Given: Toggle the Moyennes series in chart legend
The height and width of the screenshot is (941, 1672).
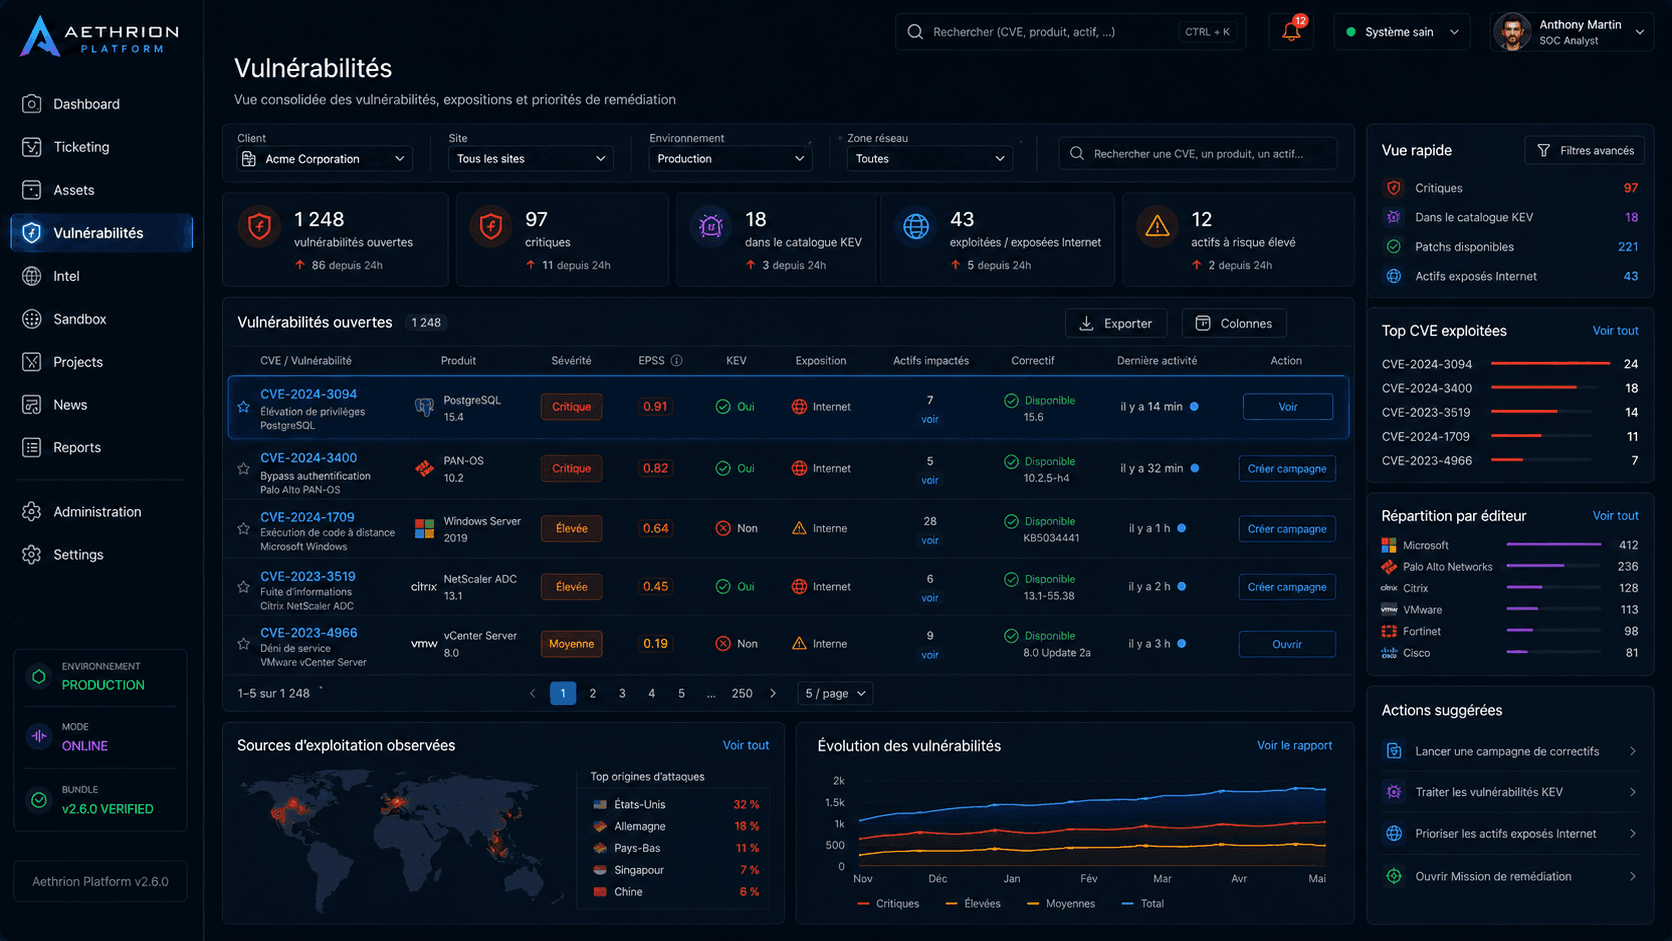Looking at the screenshot, I should (x=1061, y=904).
